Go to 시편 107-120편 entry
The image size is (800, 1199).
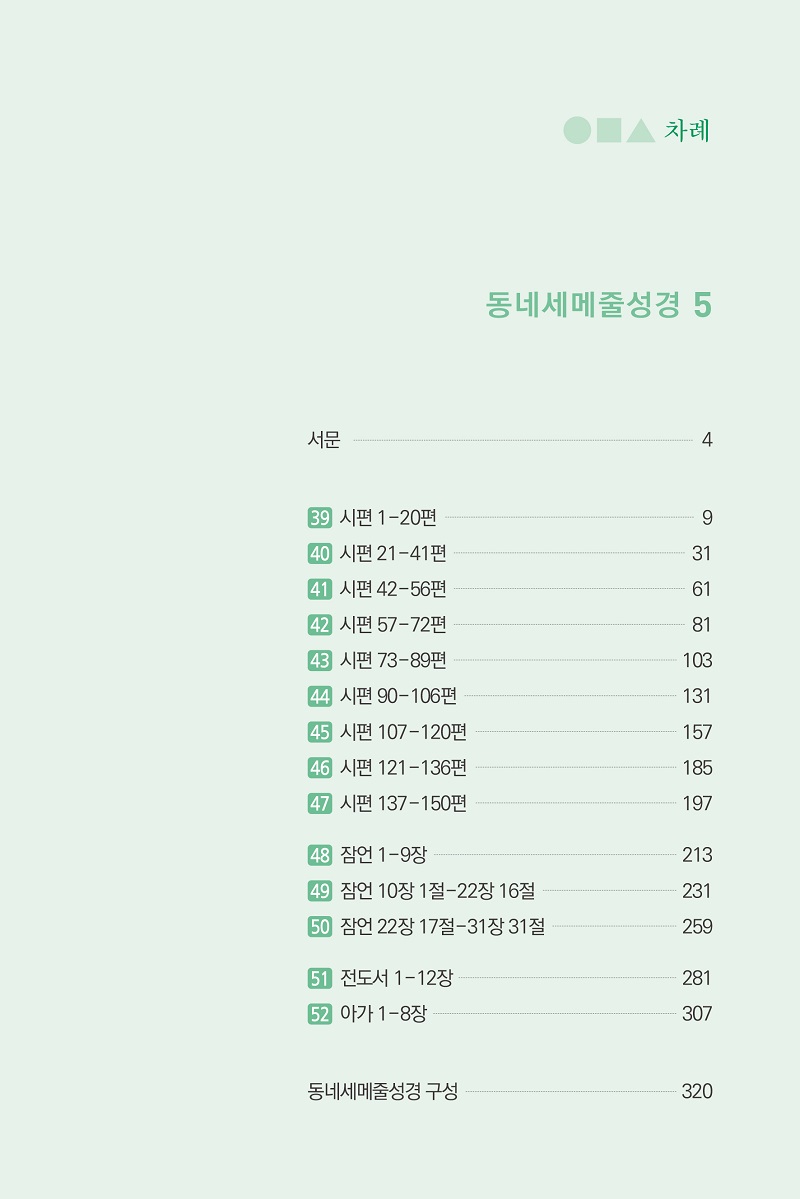click(x=509, y=732)
